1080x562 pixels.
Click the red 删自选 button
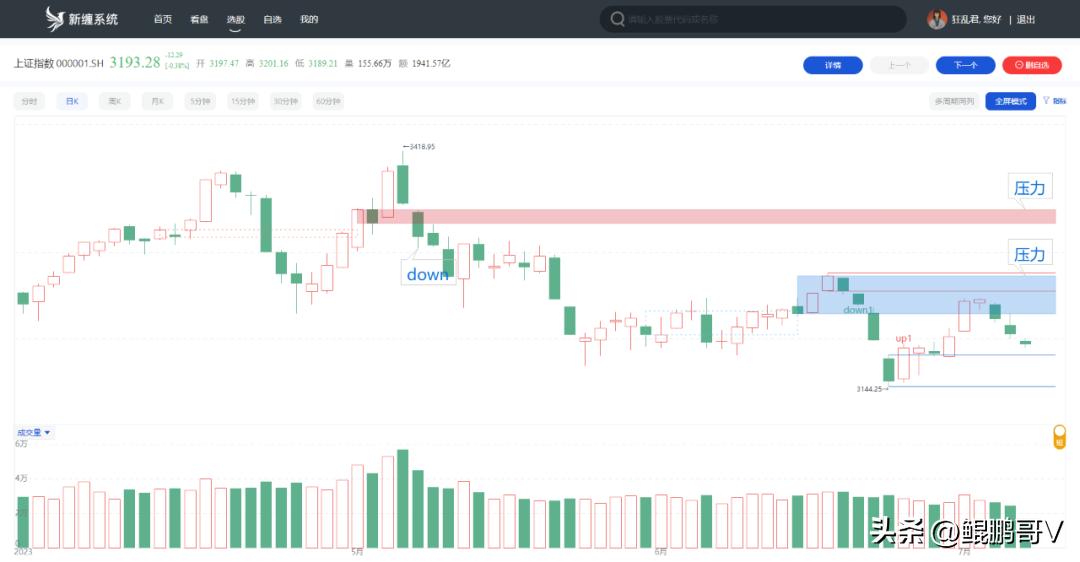coord(1031,65)
